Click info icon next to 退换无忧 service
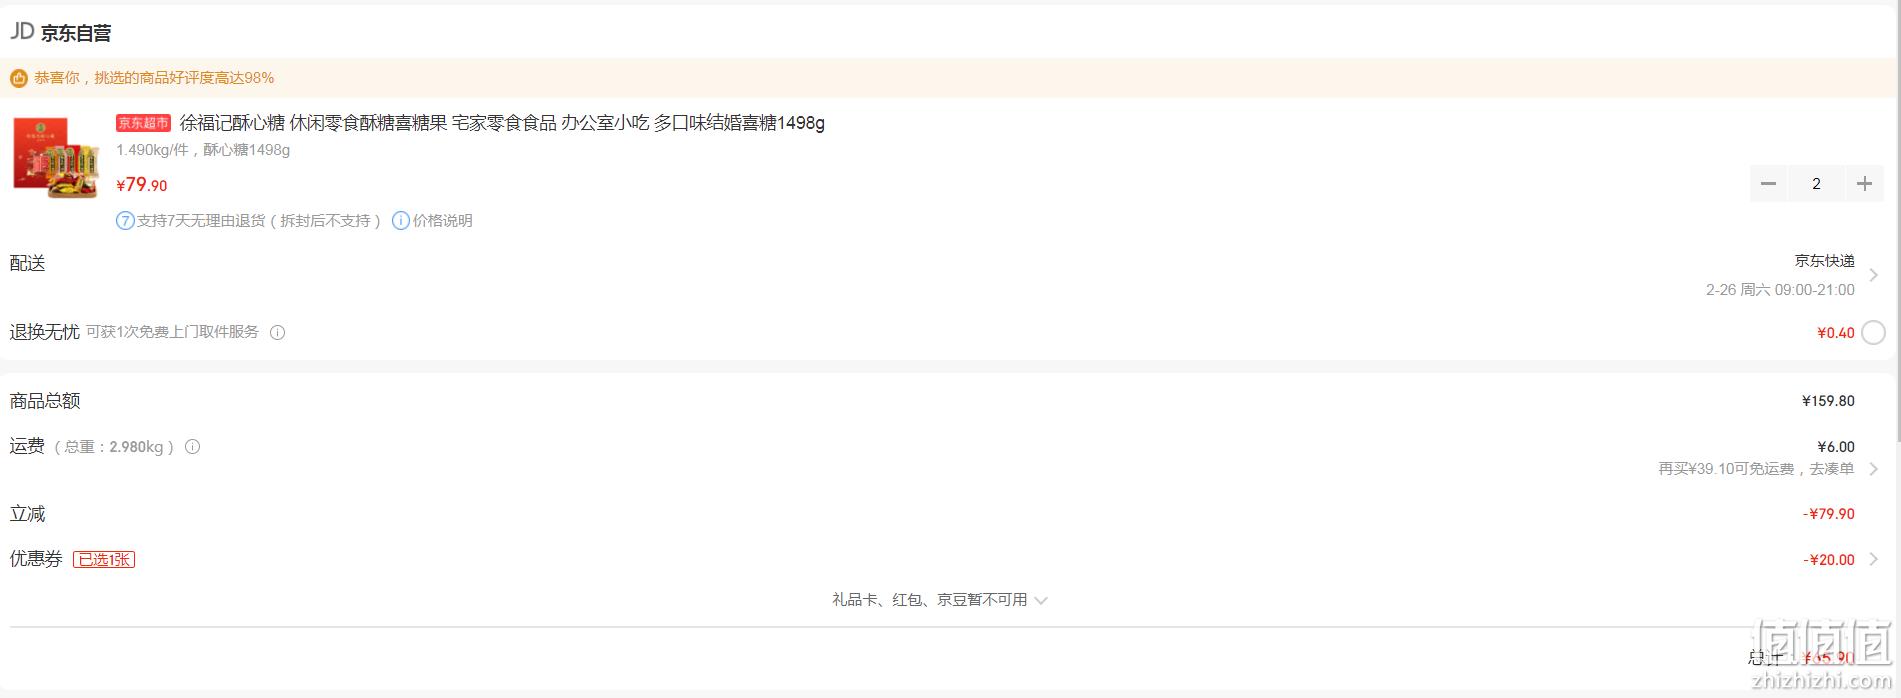The width and height of the screenshot is (1901, 698). click(278, 333)
